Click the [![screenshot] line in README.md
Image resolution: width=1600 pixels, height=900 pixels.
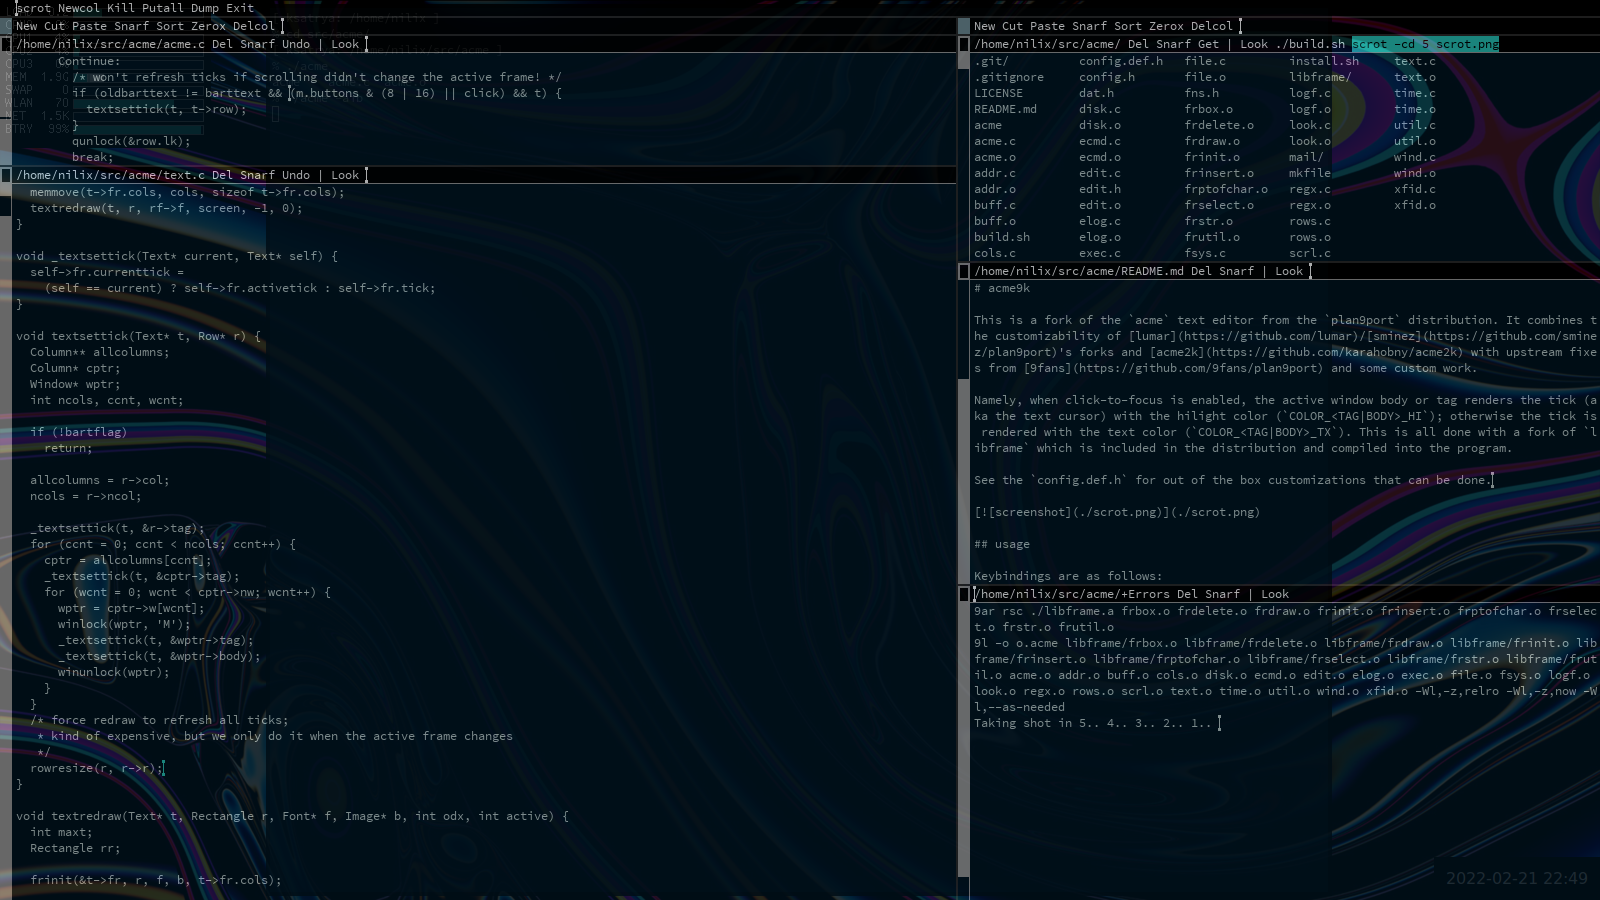(x=1117, y=512)
